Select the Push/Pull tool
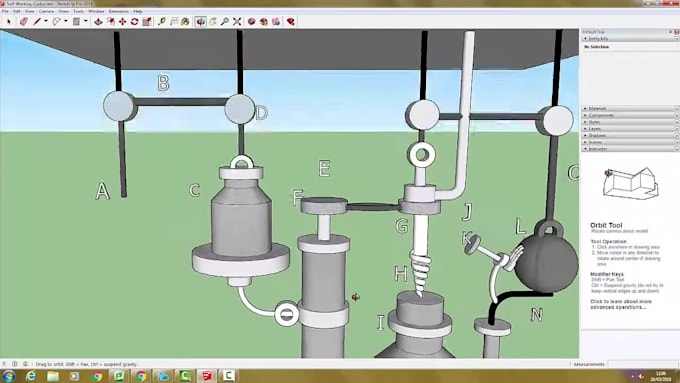 point(98,21)
